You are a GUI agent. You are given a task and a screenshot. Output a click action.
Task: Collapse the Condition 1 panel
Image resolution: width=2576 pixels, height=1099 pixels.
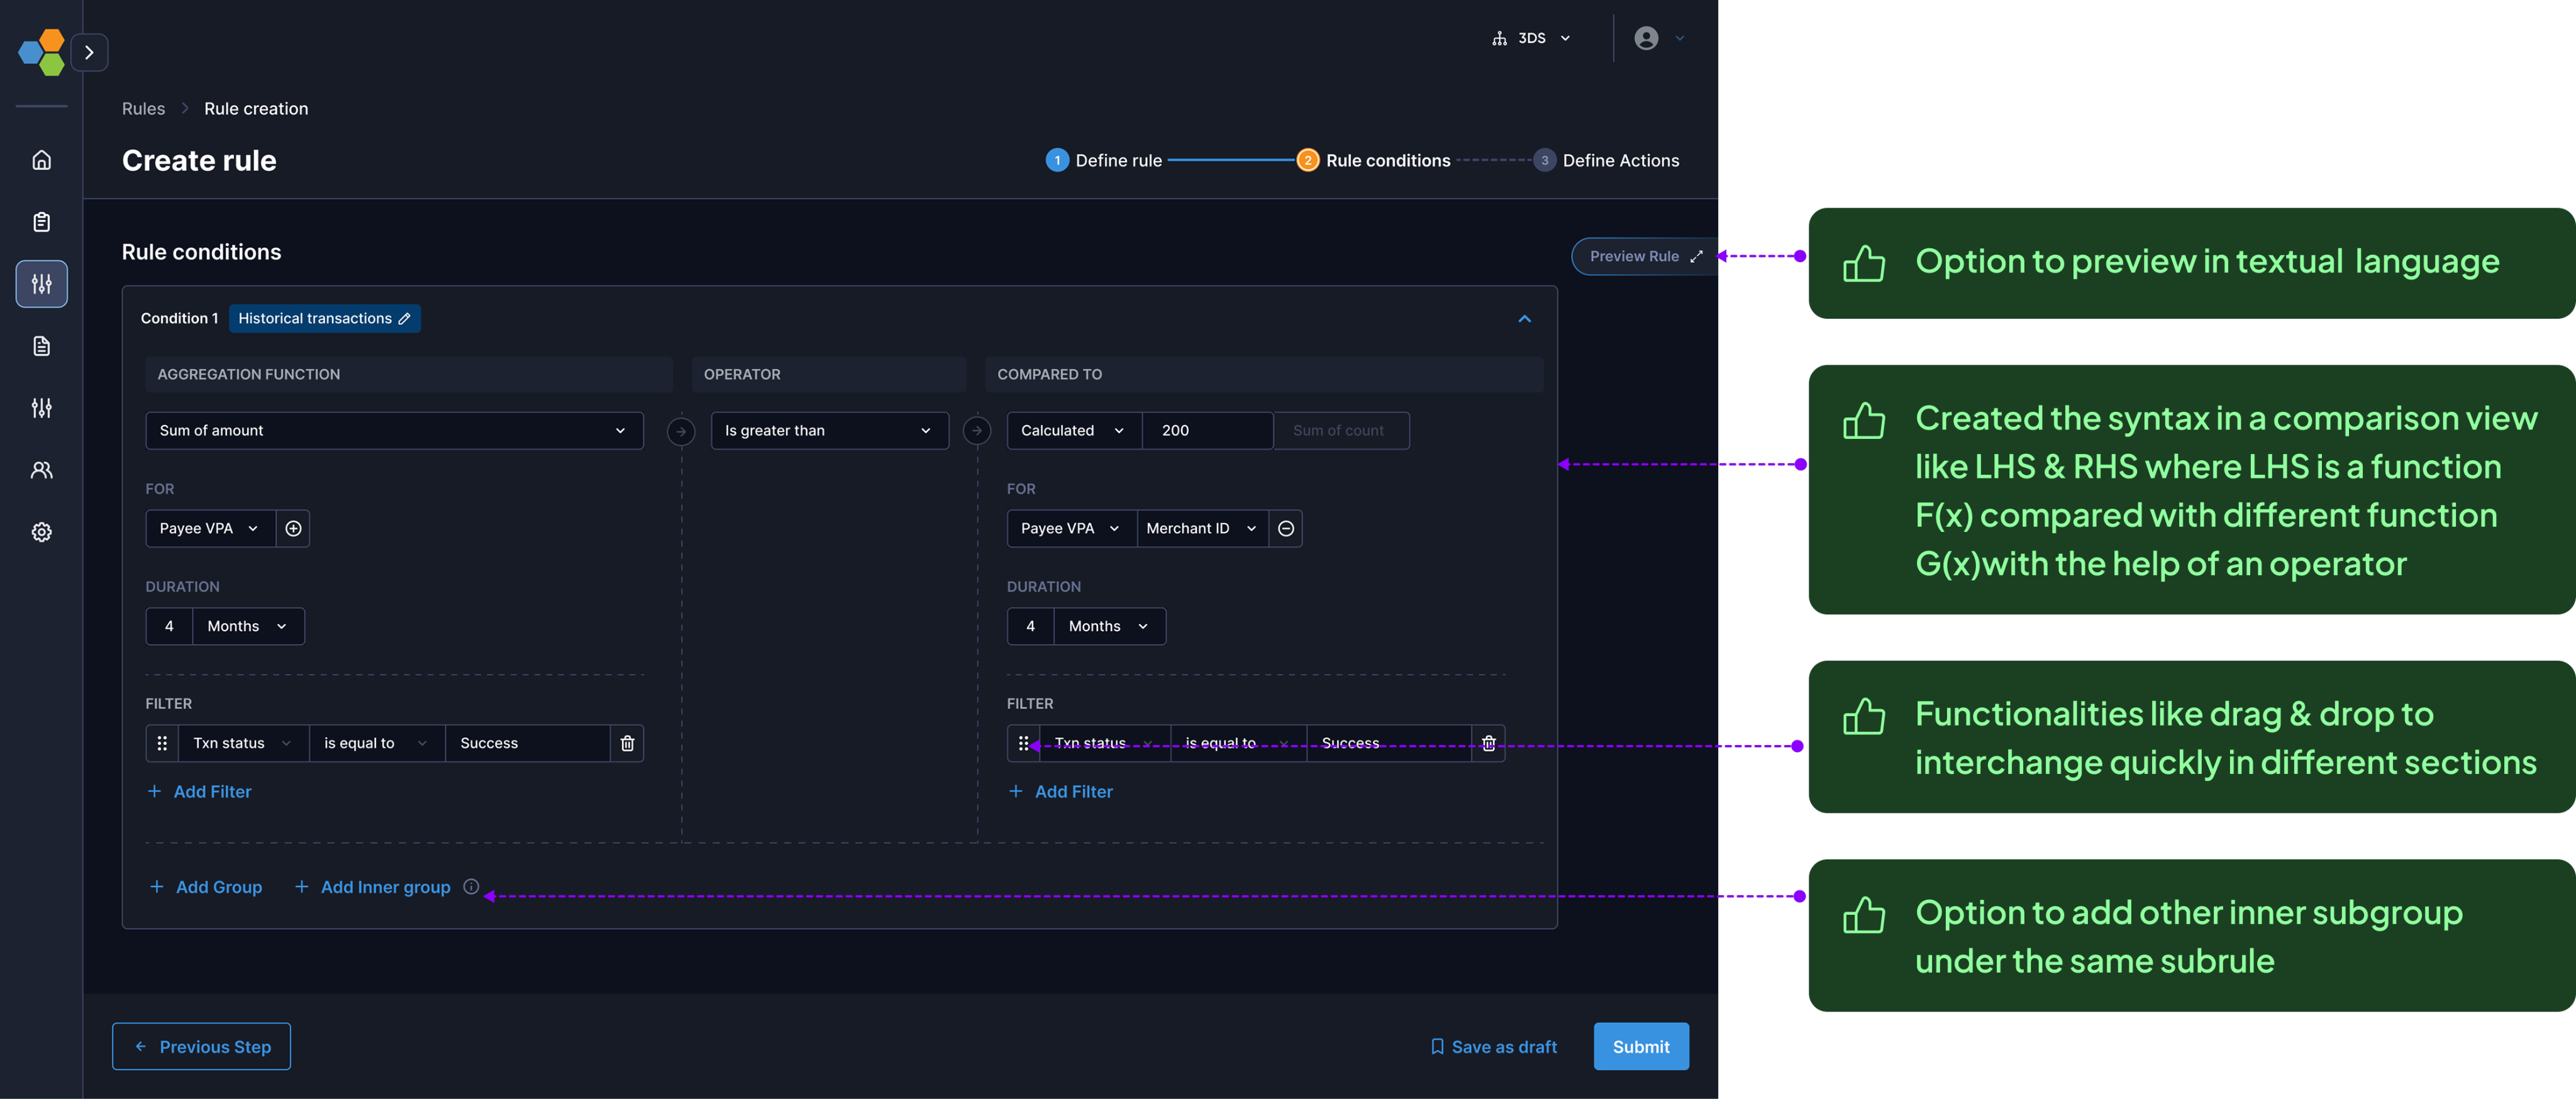pos(1524,318)
